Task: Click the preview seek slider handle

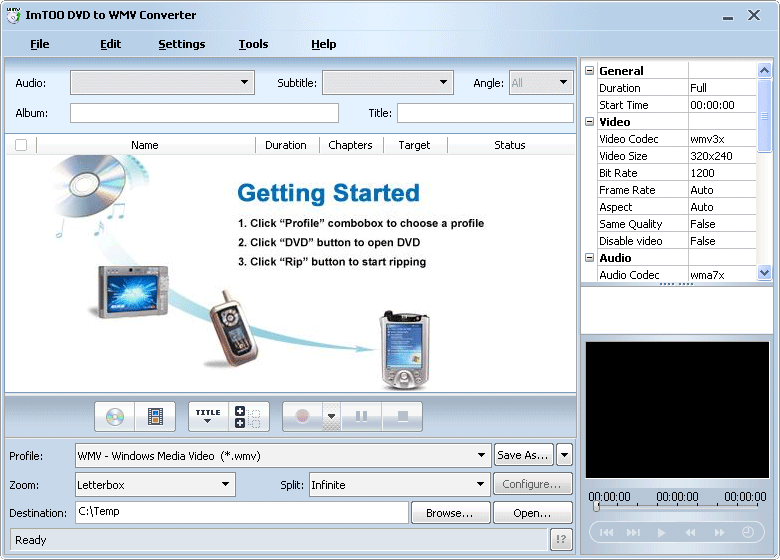Action: [596, 507]
